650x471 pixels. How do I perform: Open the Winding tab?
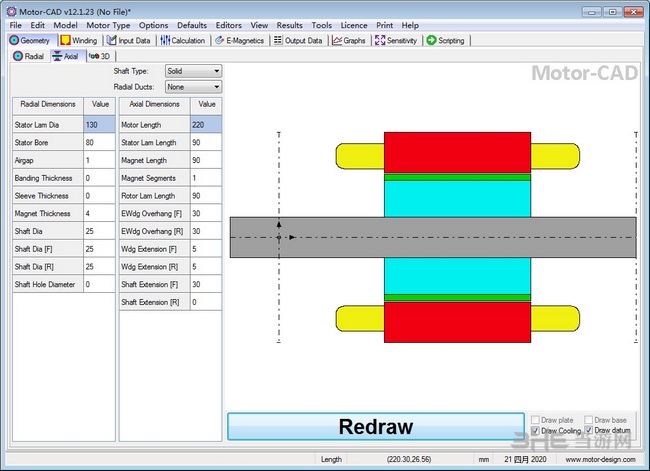(79, 41)
